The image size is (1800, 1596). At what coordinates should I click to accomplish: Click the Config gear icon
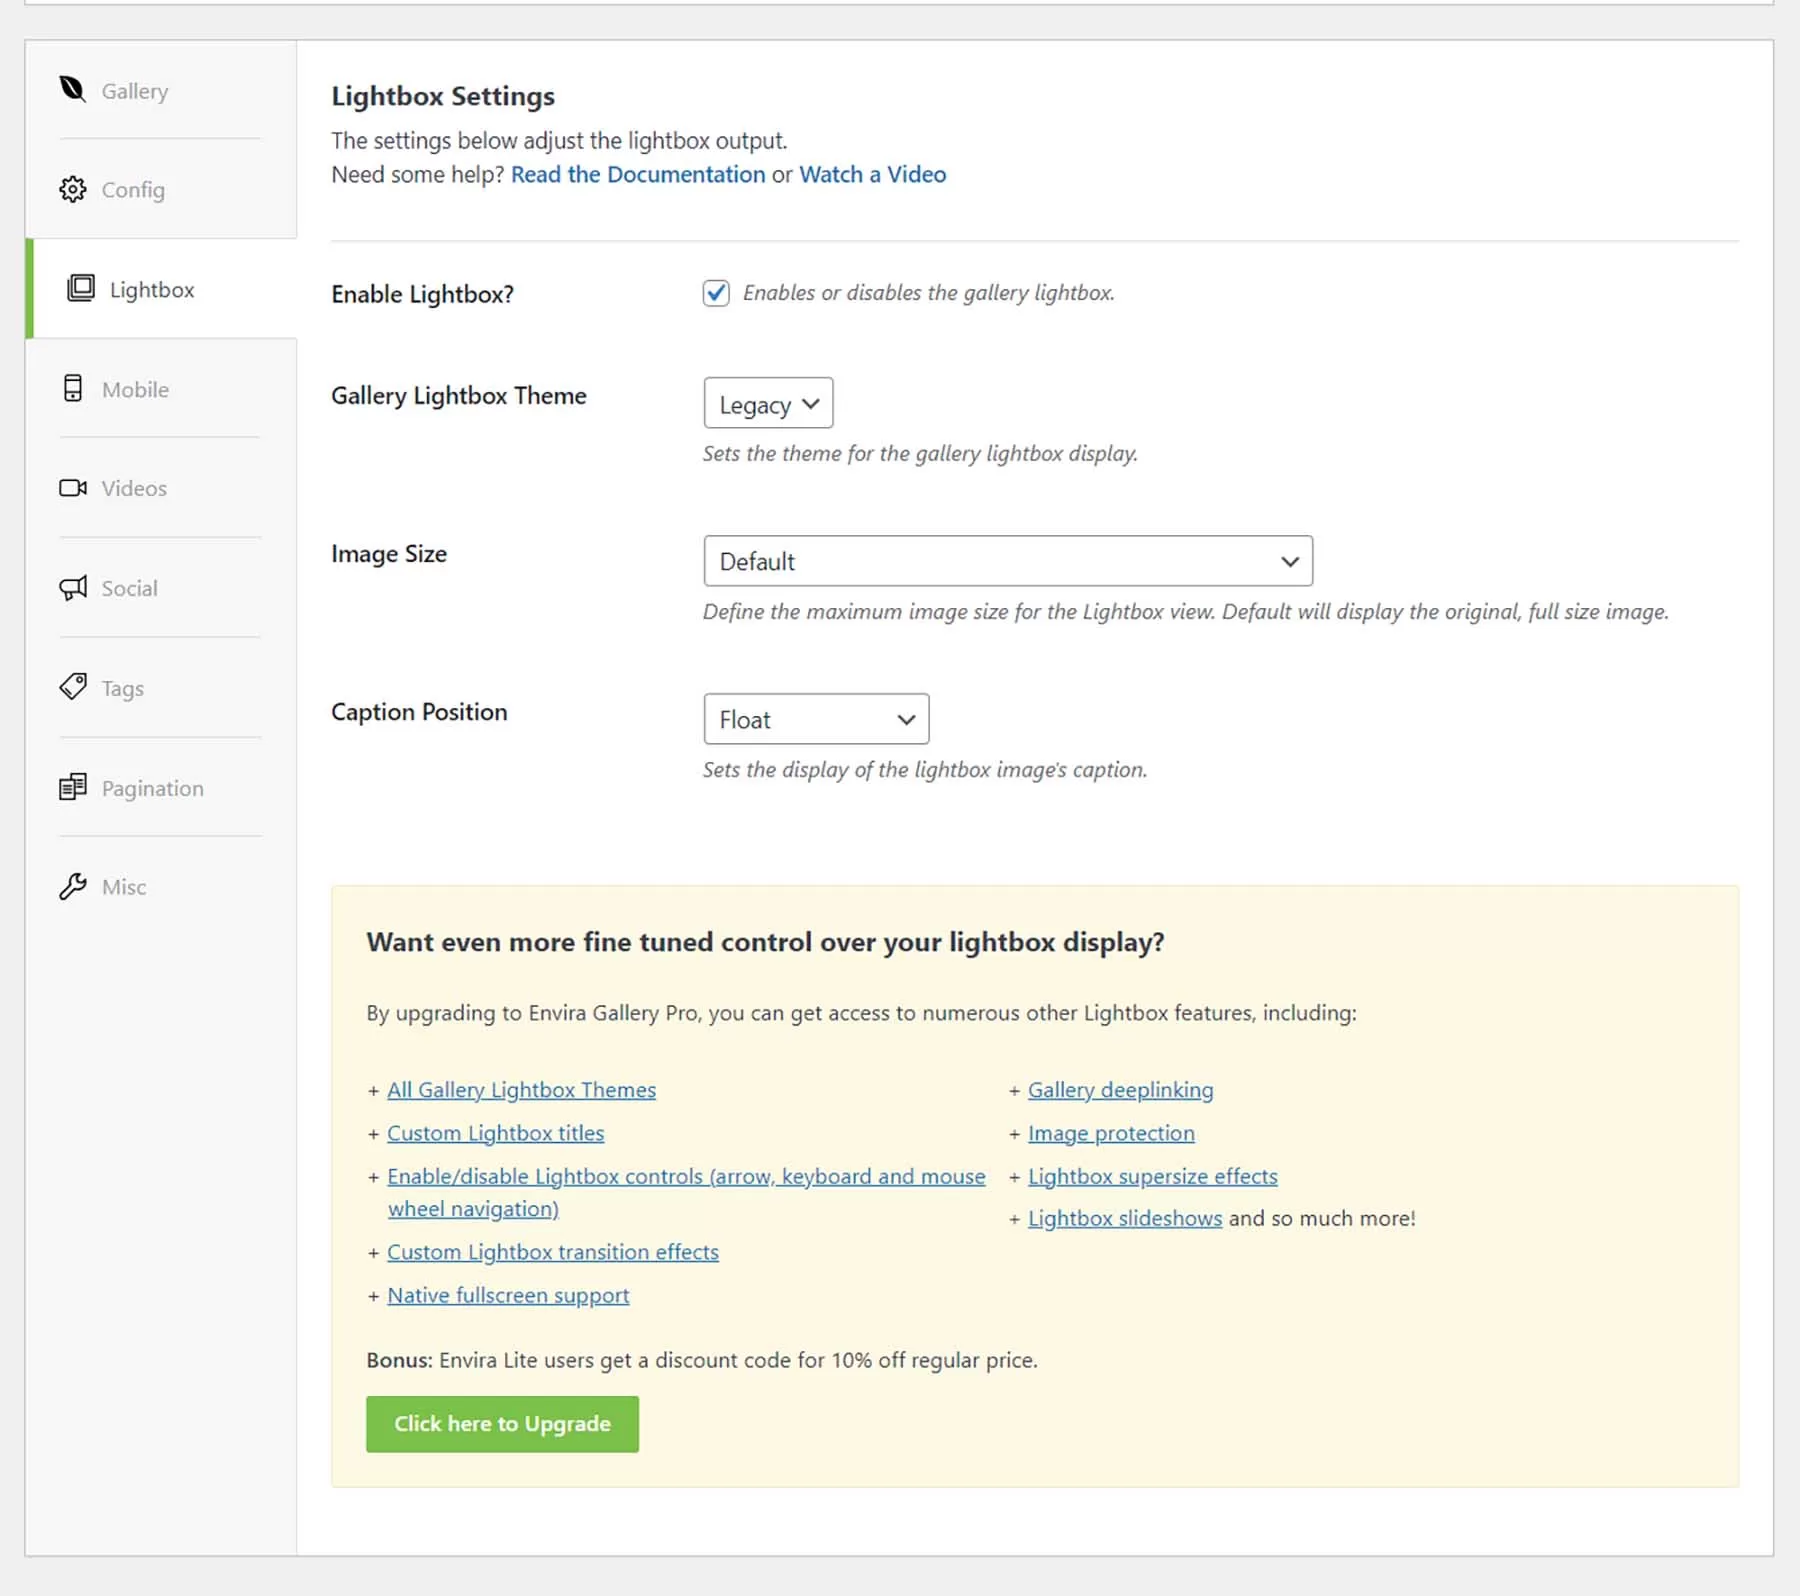(x=72, y=189)
